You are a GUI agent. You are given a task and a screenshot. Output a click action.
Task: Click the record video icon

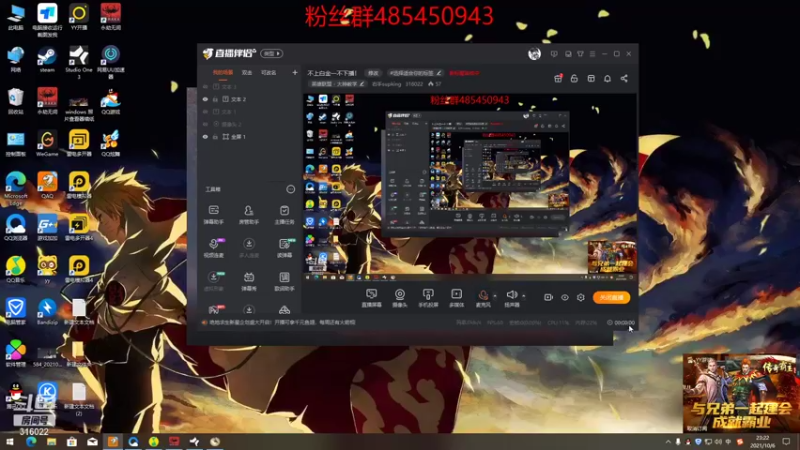click(x=548, y=297)
